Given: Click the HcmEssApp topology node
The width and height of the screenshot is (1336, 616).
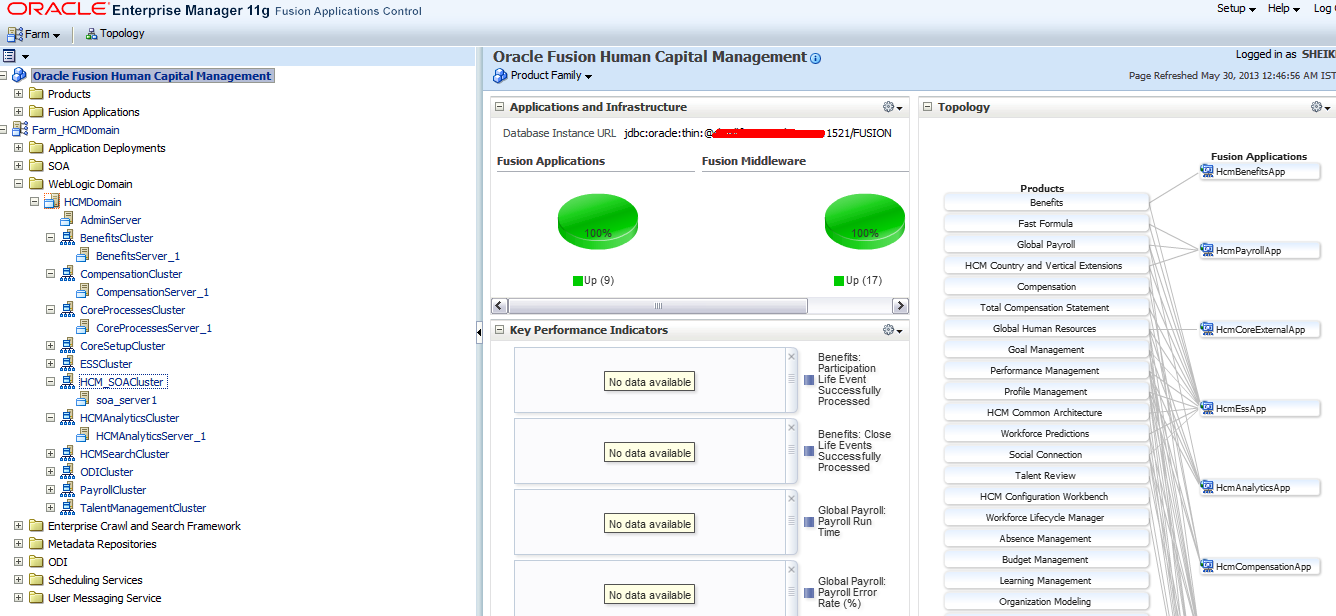Looking at the screenshot, I should [1260, 409].
